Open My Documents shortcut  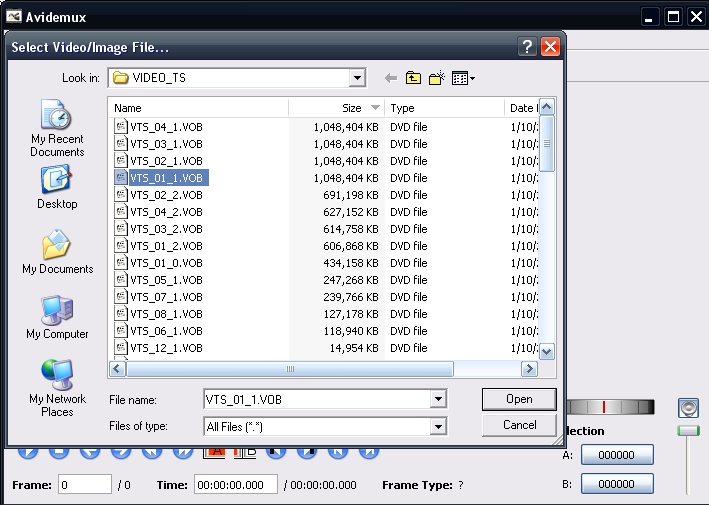click(57, 252)
